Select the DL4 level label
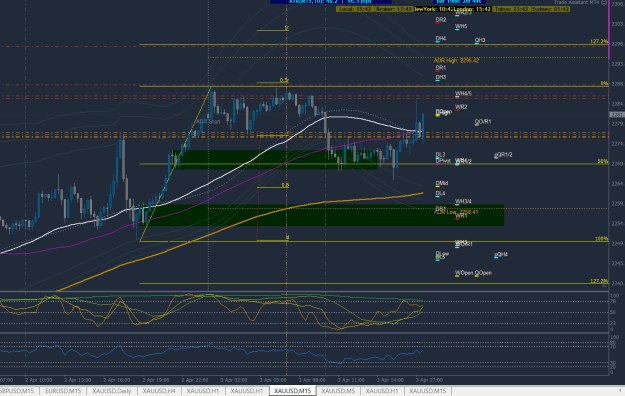 pyautogui.click(x=440, y=193)
